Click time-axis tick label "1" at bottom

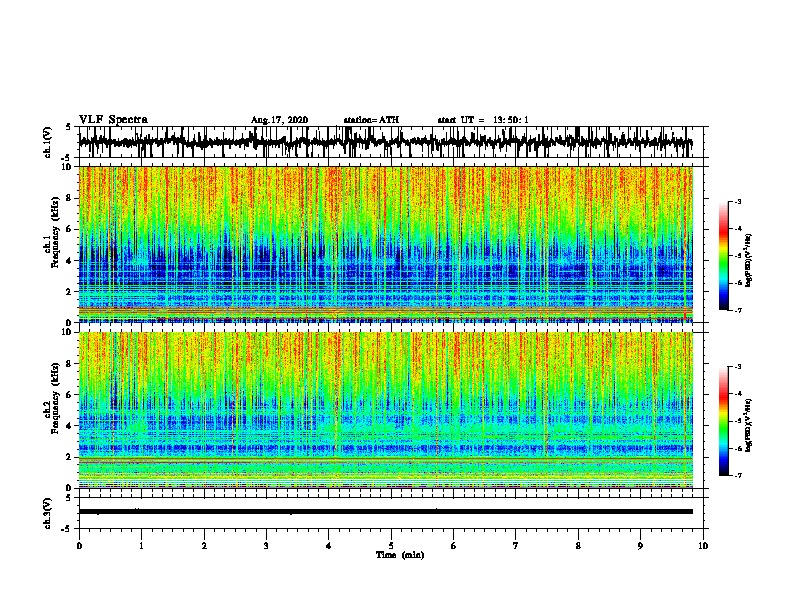point(141,546)
